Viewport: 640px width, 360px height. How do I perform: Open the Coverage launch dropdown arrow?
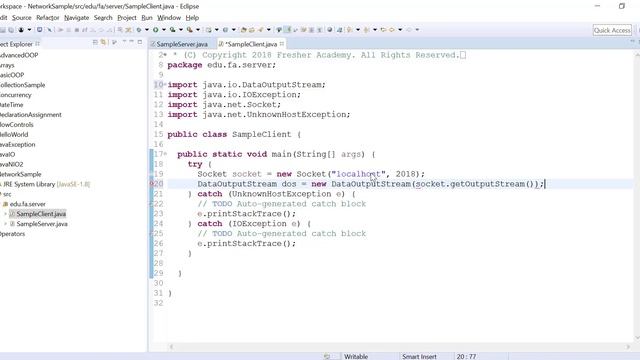click(181, 30)
